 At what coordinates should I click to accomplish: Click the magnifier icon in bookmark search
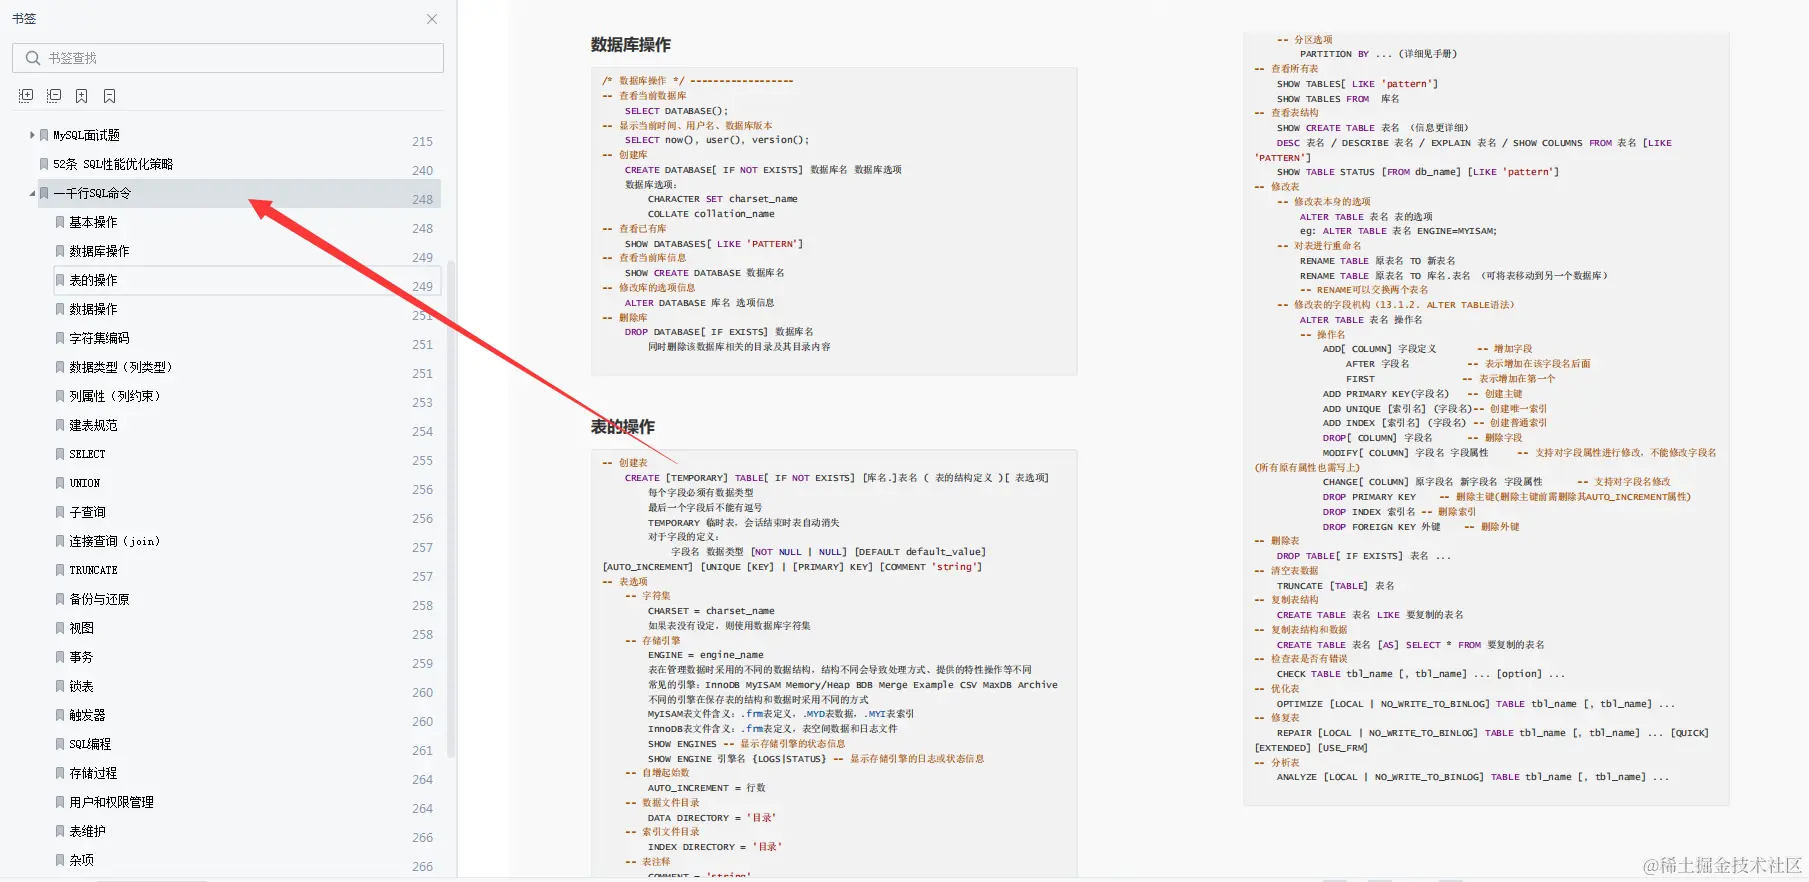[x=33, y=58]
